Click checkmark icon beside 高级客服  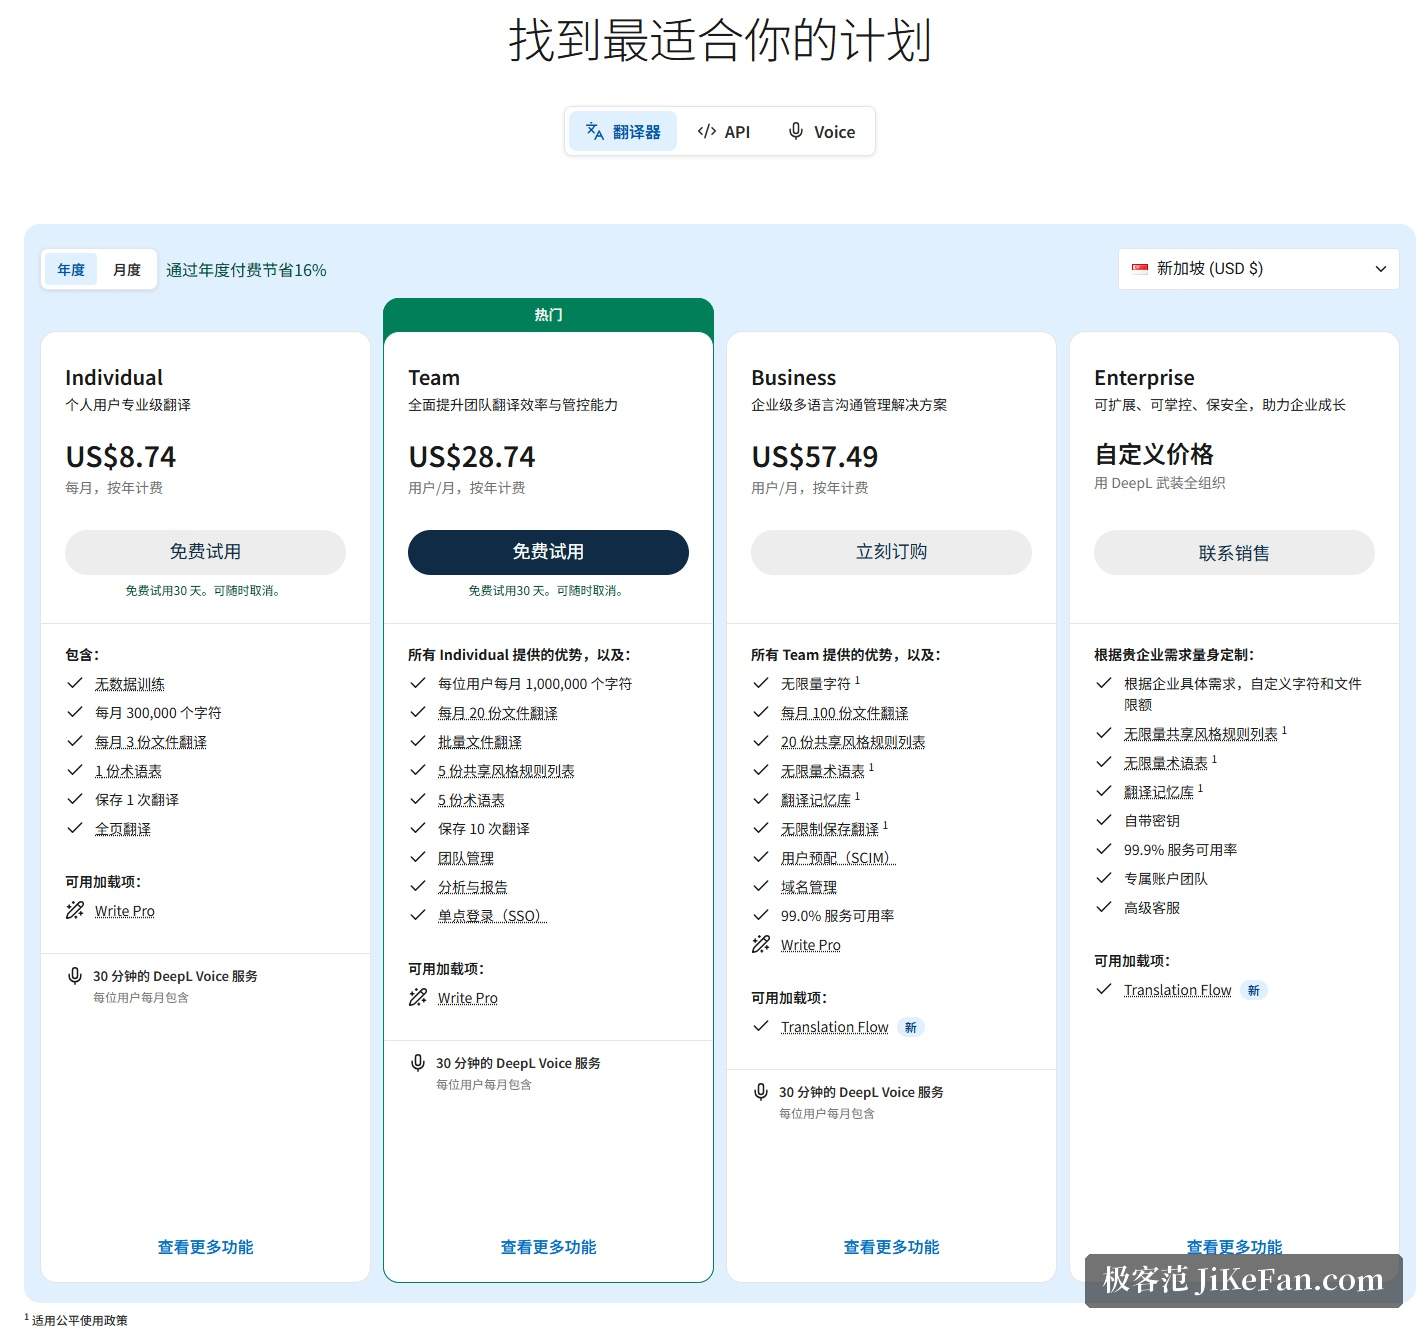1104,907
